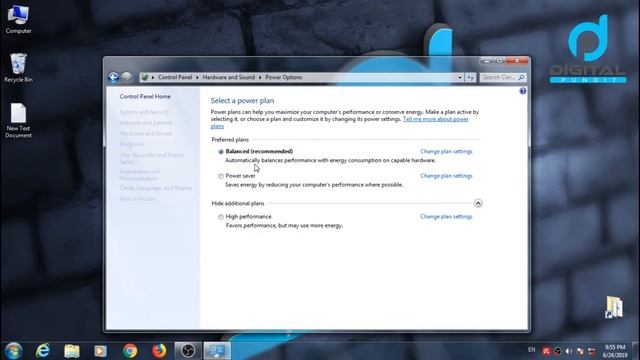Open User Accounts and Family Safety
This screenshot has width=640, height=360.
pyautogui.click(x=151, y=158)
